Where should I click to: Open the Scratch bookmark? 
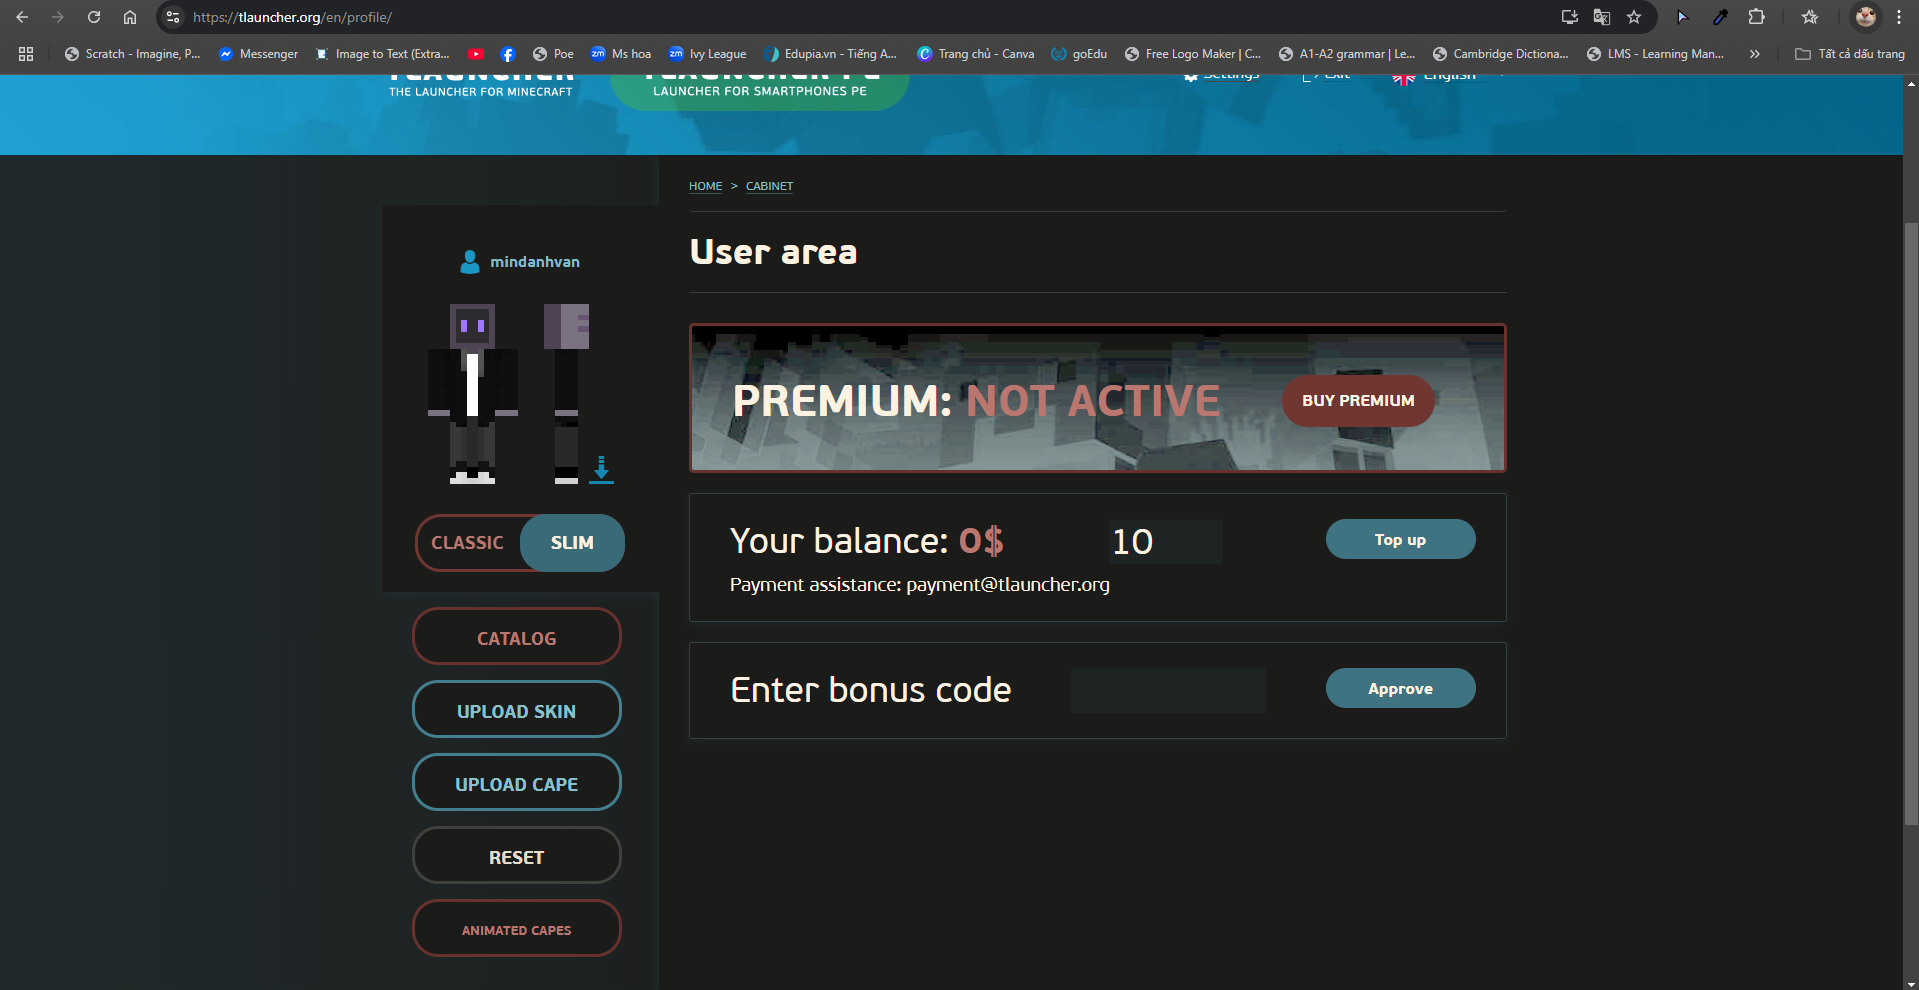[x=132, y=54]
